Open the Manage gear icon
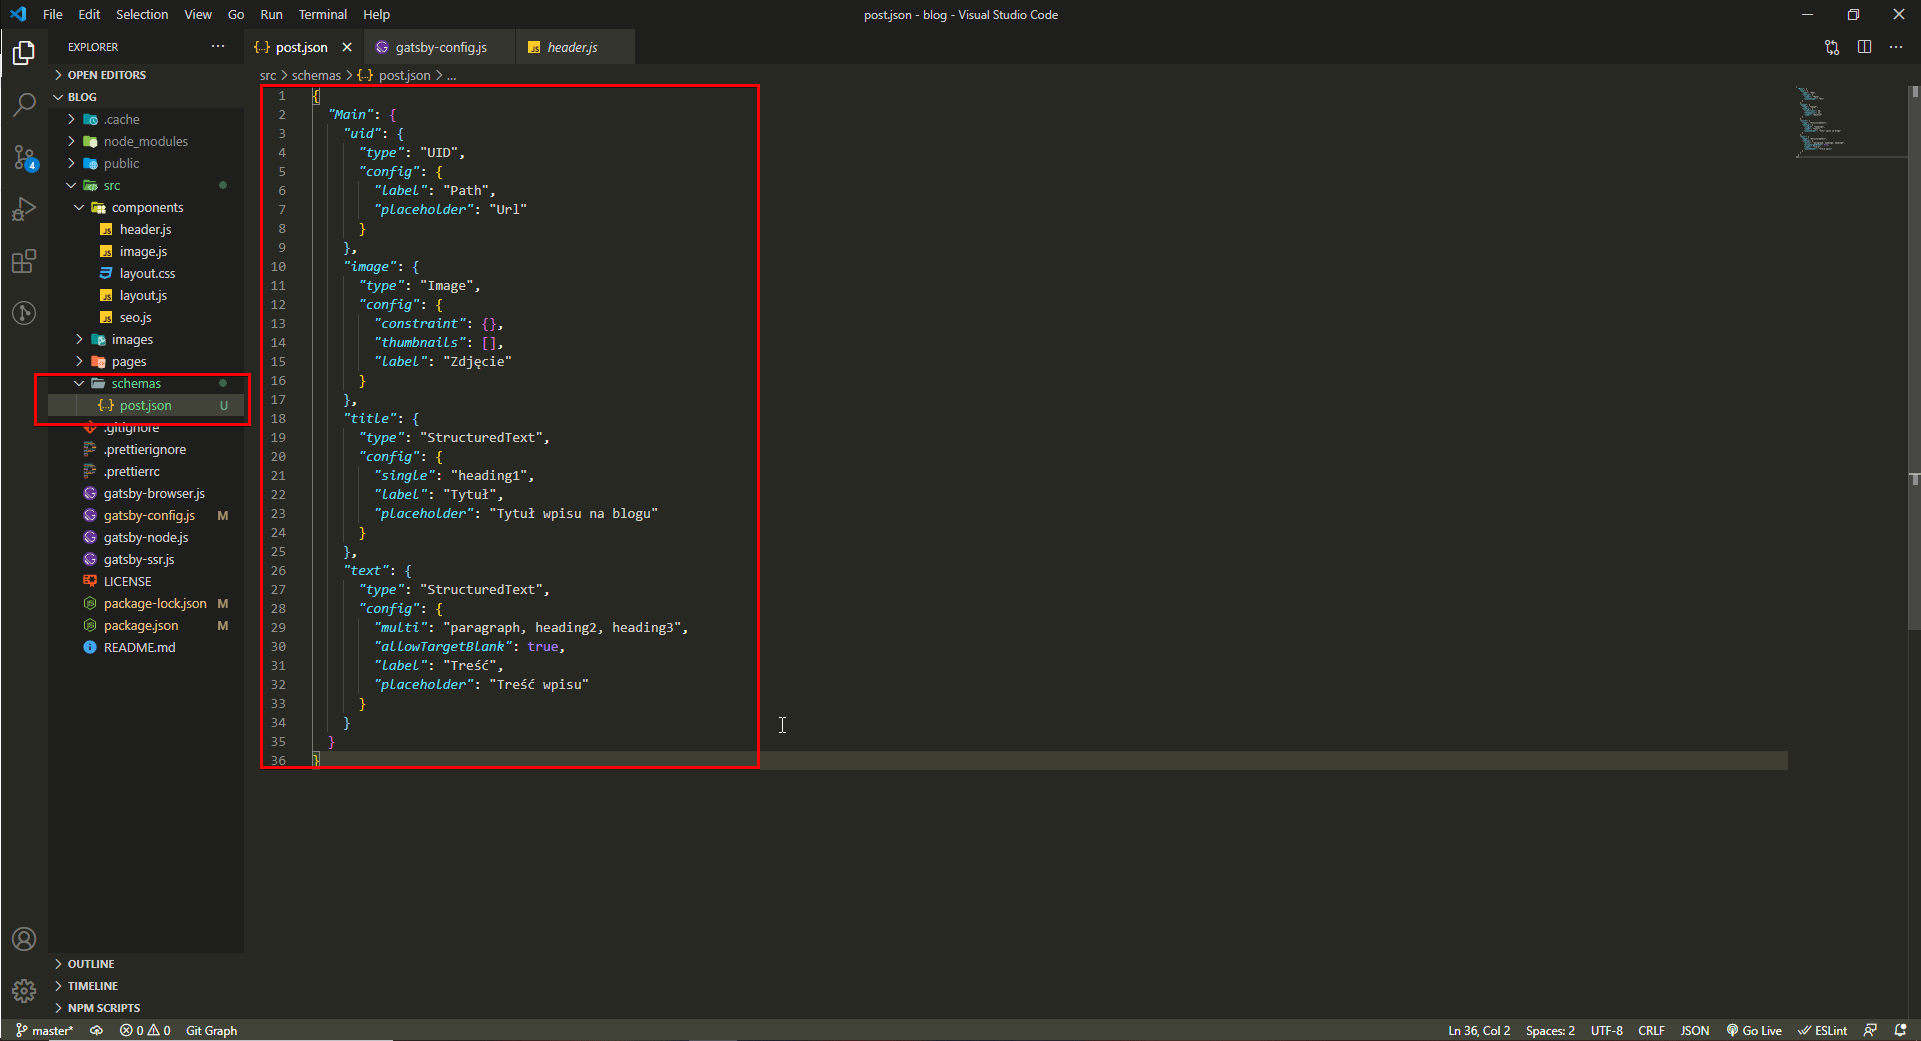1921x1041 pixels. pyautogui.click(x=24, y=990)
